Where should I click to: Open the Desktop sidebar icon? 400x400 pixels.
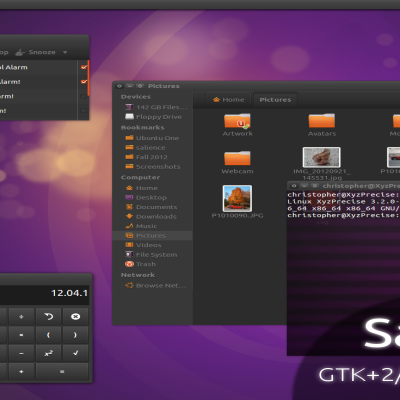pyautogui.click(x=129, y=197)
